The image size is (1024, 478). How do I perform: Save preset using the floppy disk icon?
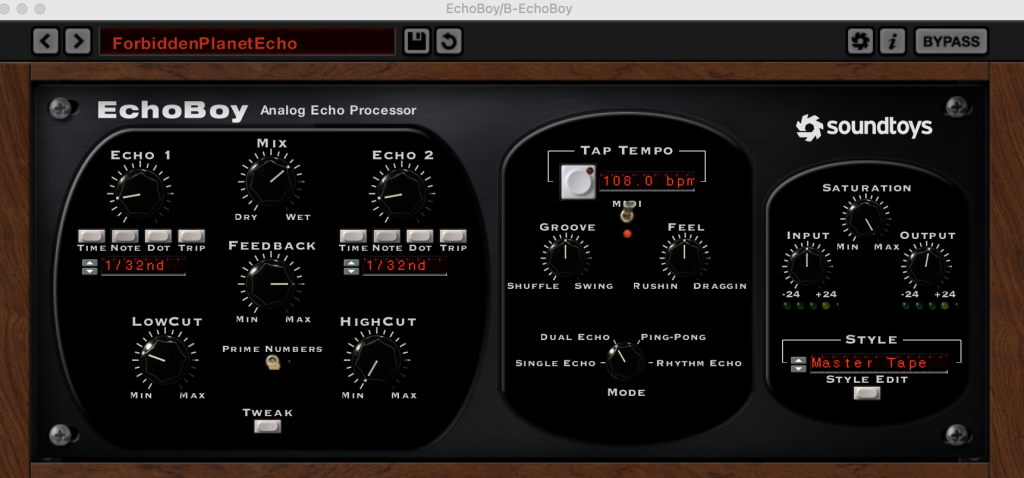[416, 41]
